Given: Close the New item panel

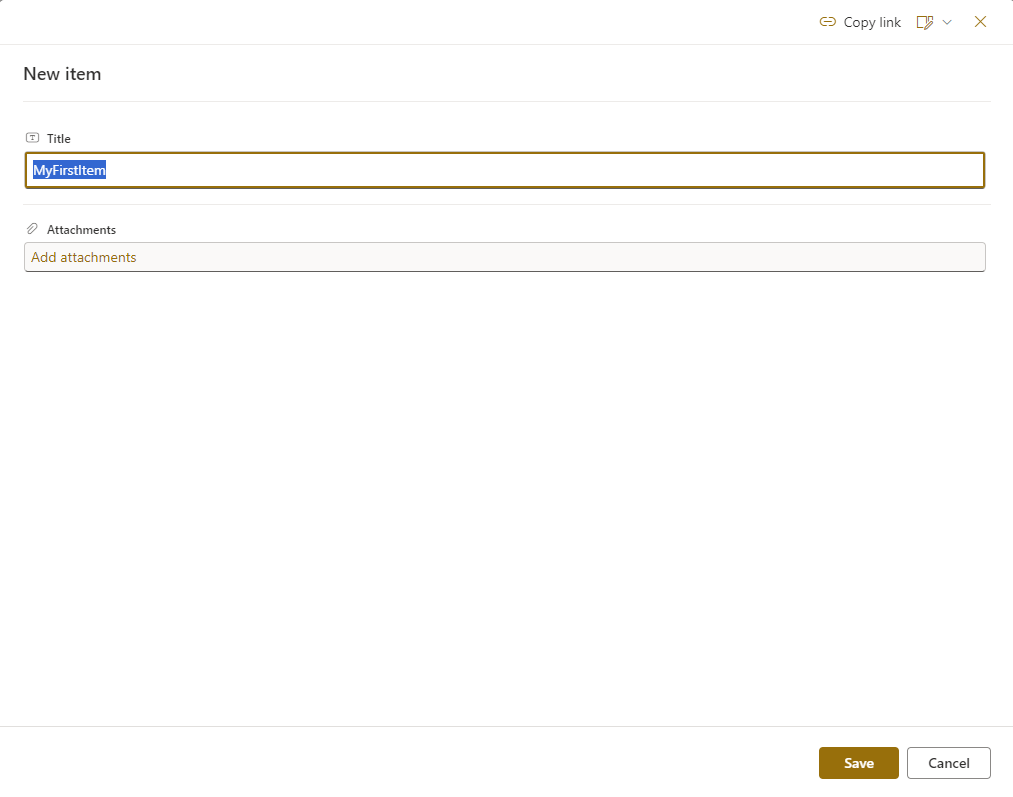Looking at the screenshot, I should 980,22.
